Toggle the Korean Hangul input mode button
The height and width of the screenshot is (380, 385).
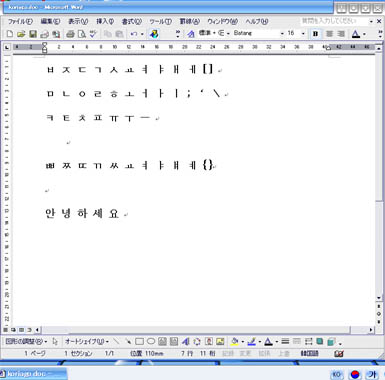click(x=372, y=374)
